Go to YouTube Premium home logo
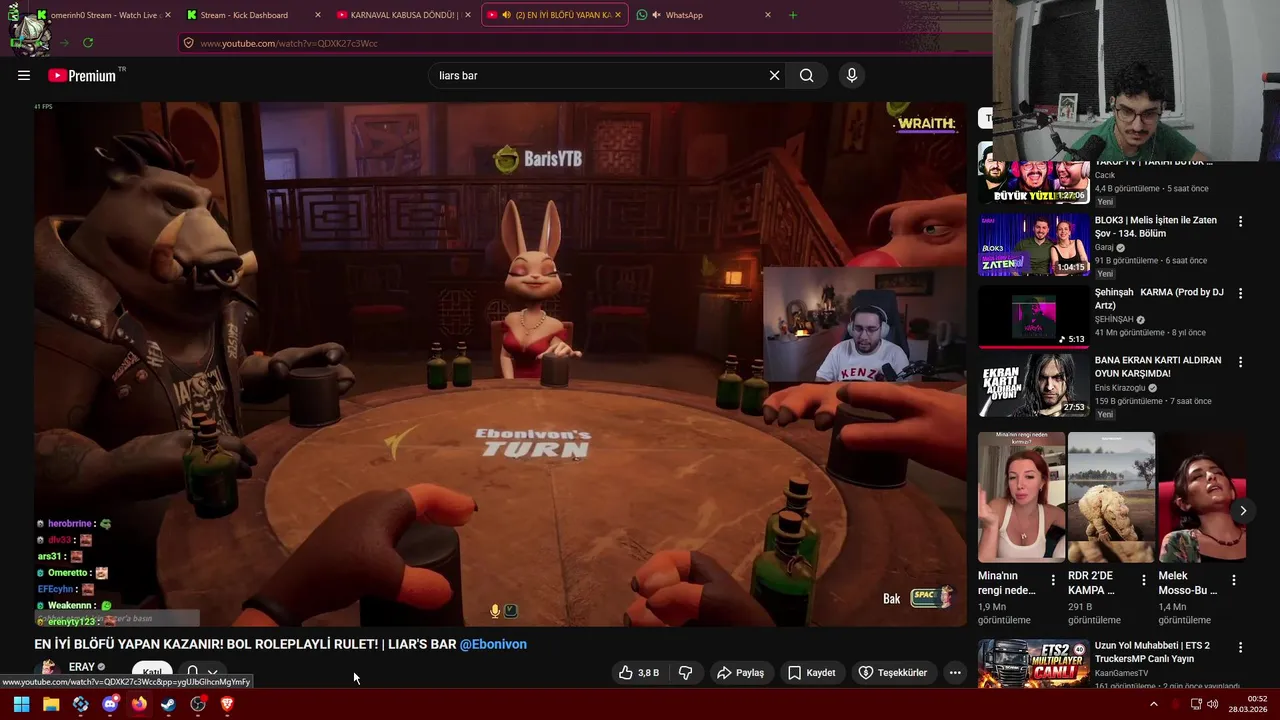 tap(83, 75)
